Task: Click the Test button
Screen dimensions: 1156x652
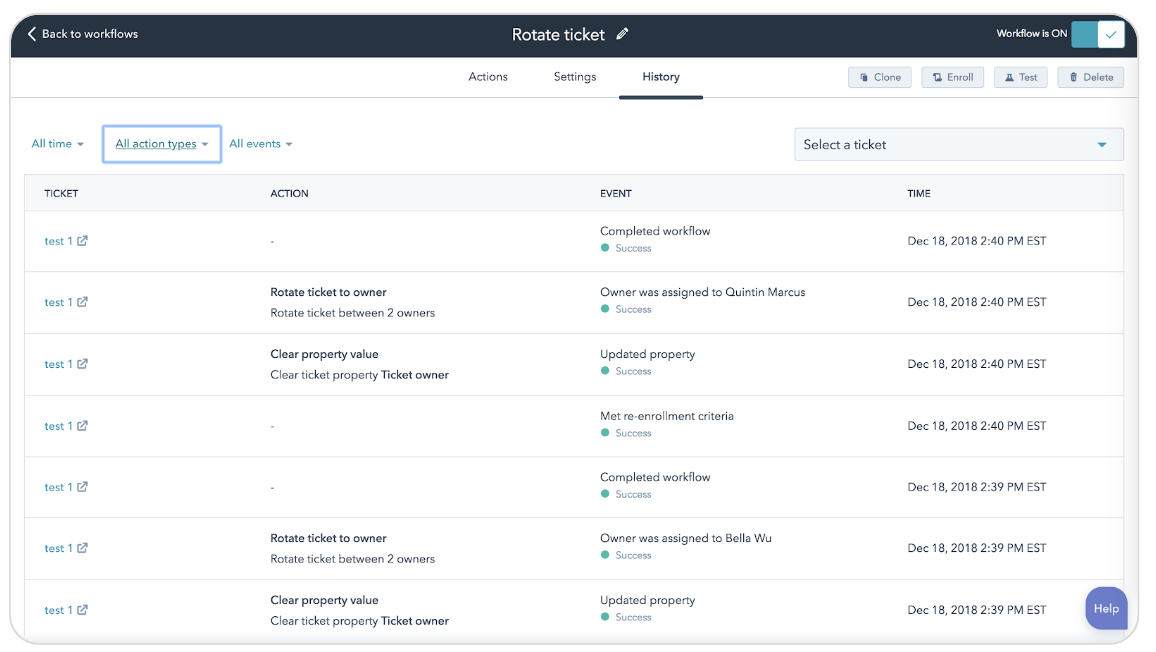Action: click(1020, 77)
